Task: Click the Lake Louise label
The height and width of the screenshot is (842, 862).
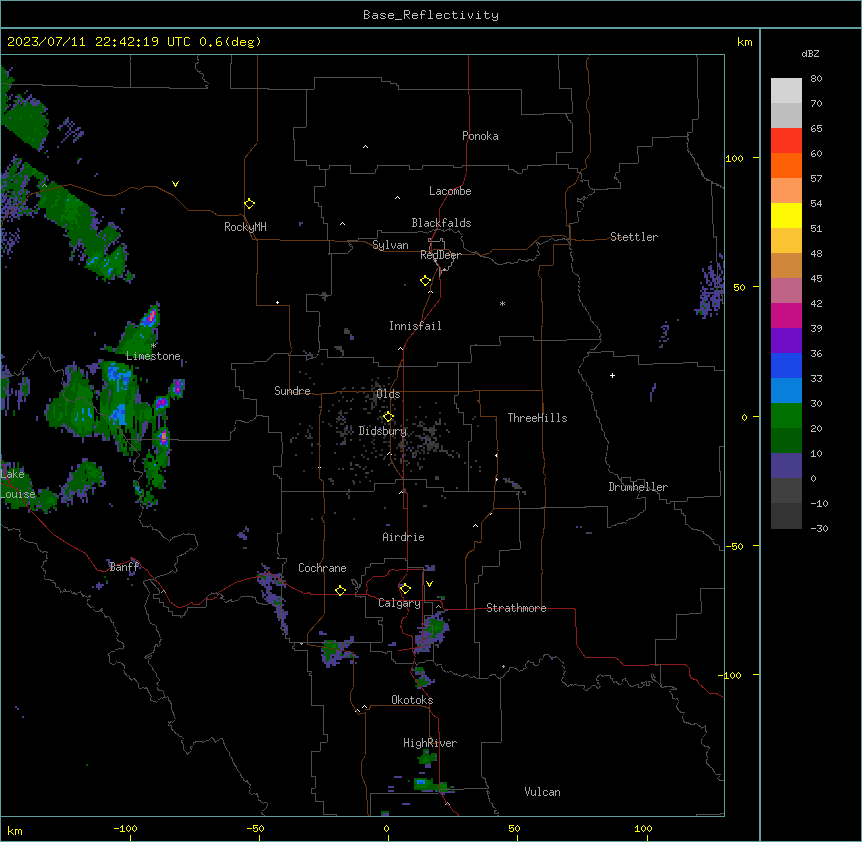Action: [x=18, y=484]
